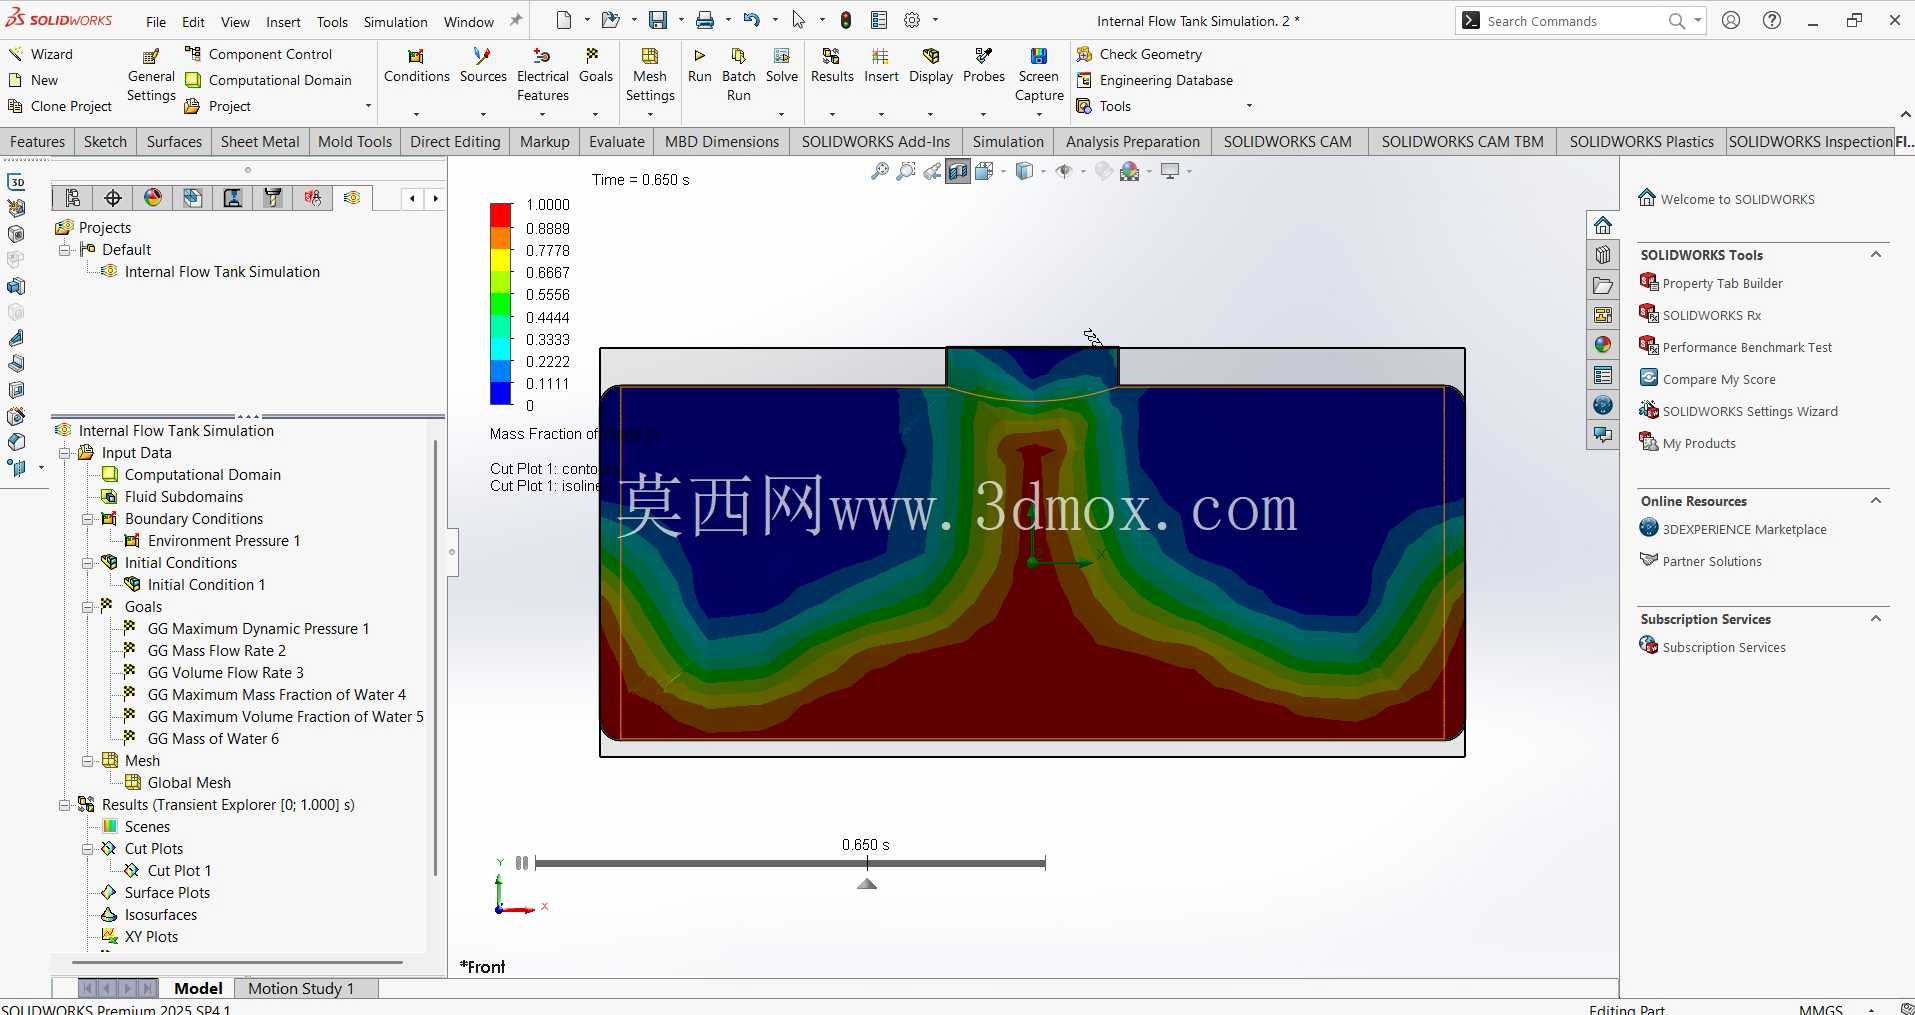
Task: Click the Save icon in quick toolbar
Action: pos(657,20)
